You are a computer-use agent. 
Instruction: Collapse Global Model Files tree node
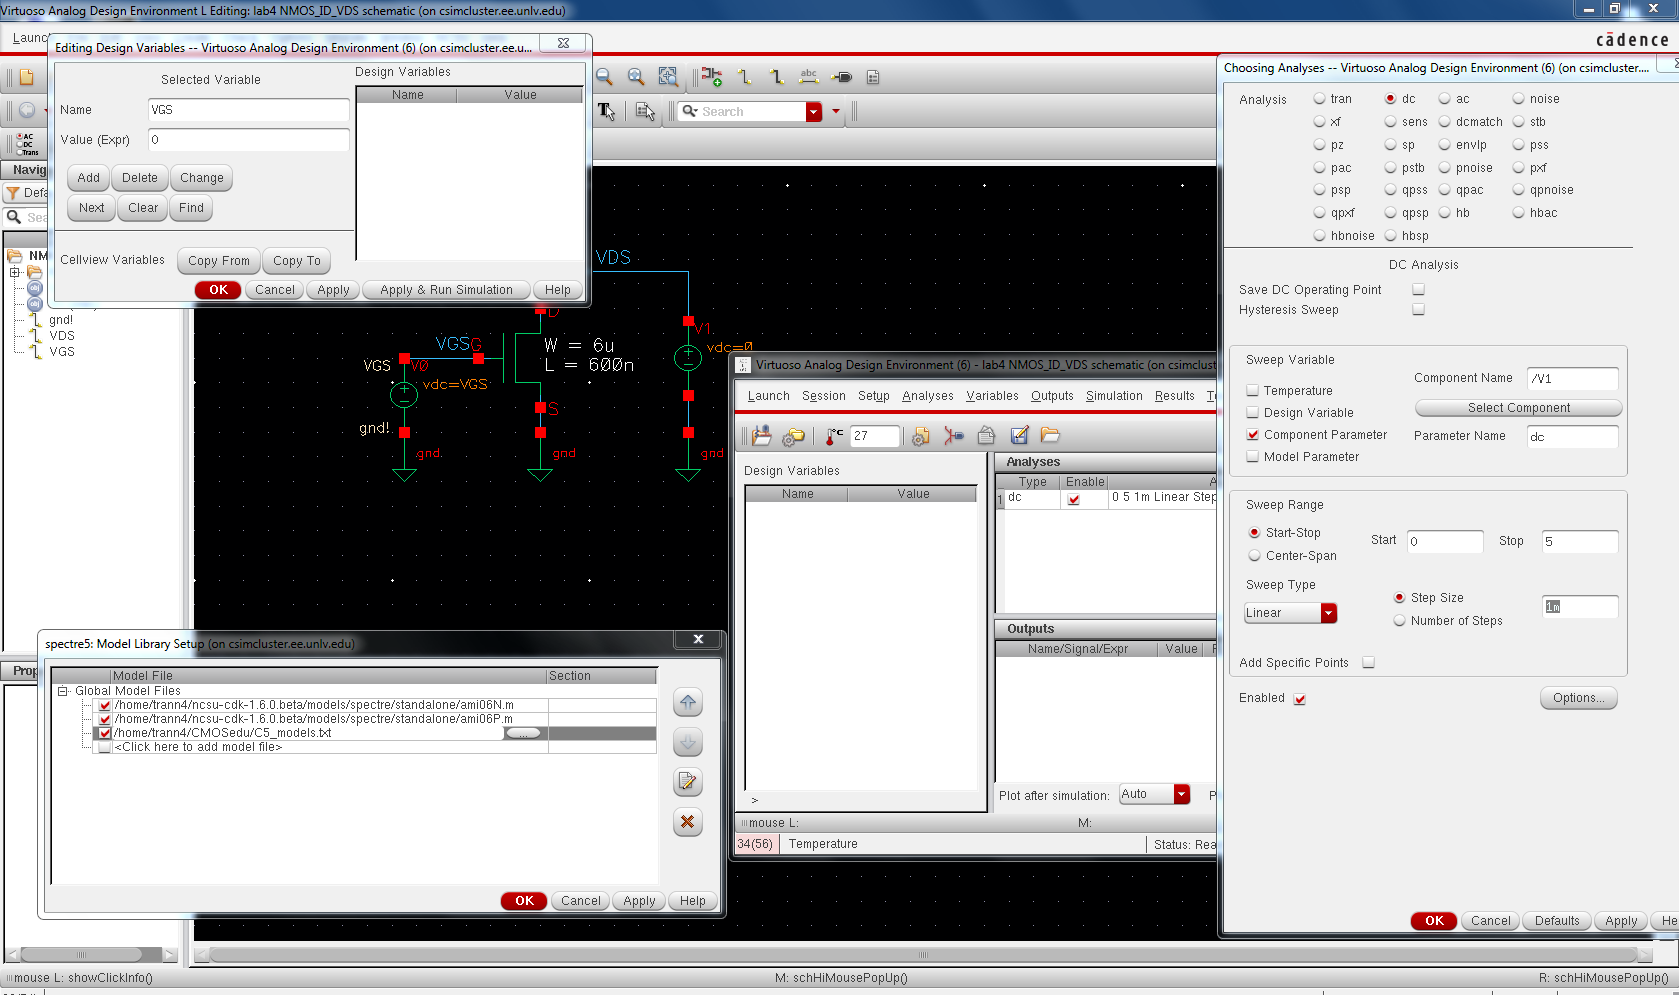(x=63, y=691)
